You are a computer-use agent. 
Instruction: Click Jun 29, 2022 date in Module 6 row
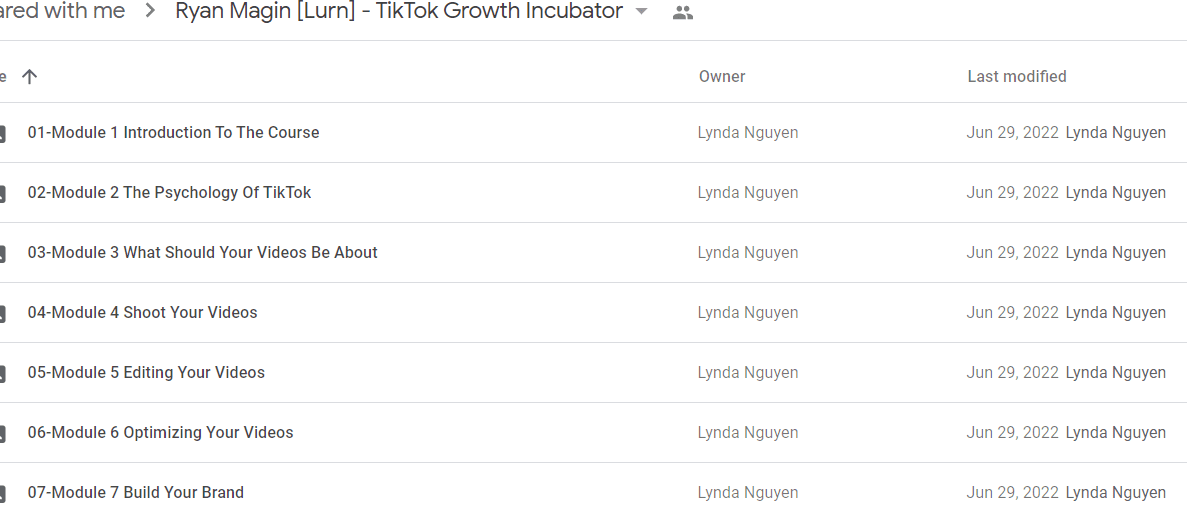tap(1012, 432)
